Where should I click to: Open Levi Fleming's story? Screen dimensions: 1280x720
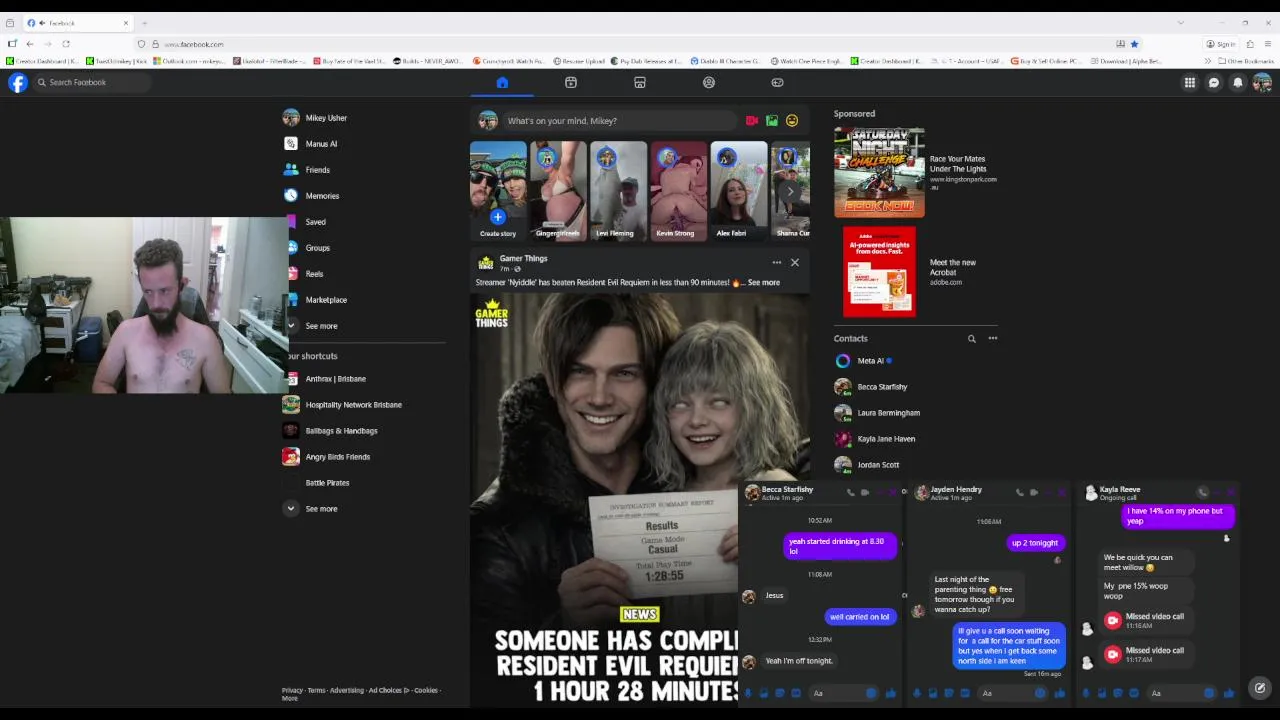tap(618, 191)
